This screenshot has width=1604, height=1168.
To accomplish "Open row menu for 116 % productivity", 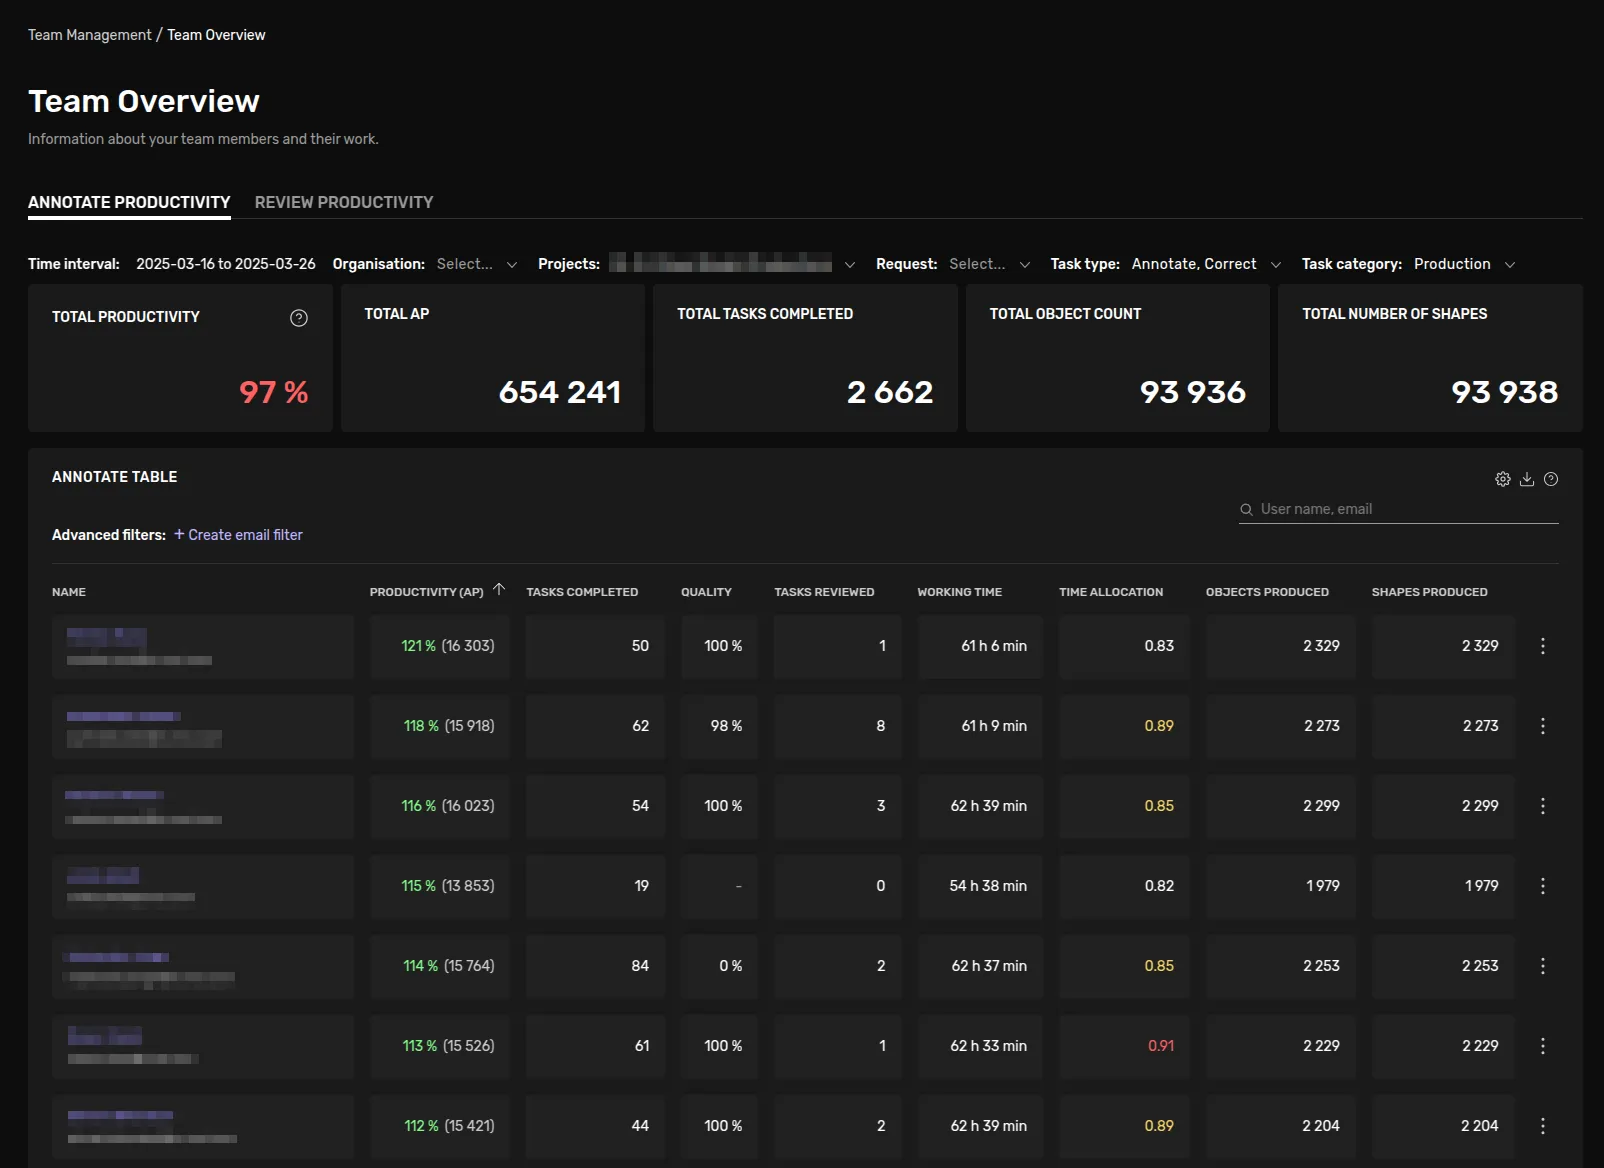I will (1543, 806).
